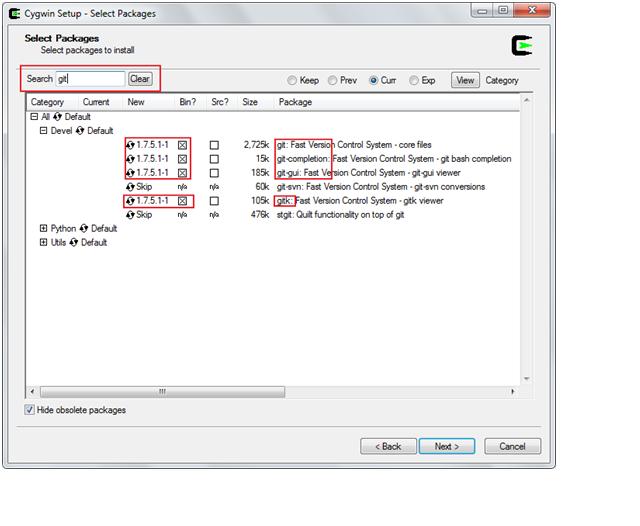Clear the search field with the Clear button
Image resolution: width=640 pixels, height=526 pixels.
(x=140, y=79)
